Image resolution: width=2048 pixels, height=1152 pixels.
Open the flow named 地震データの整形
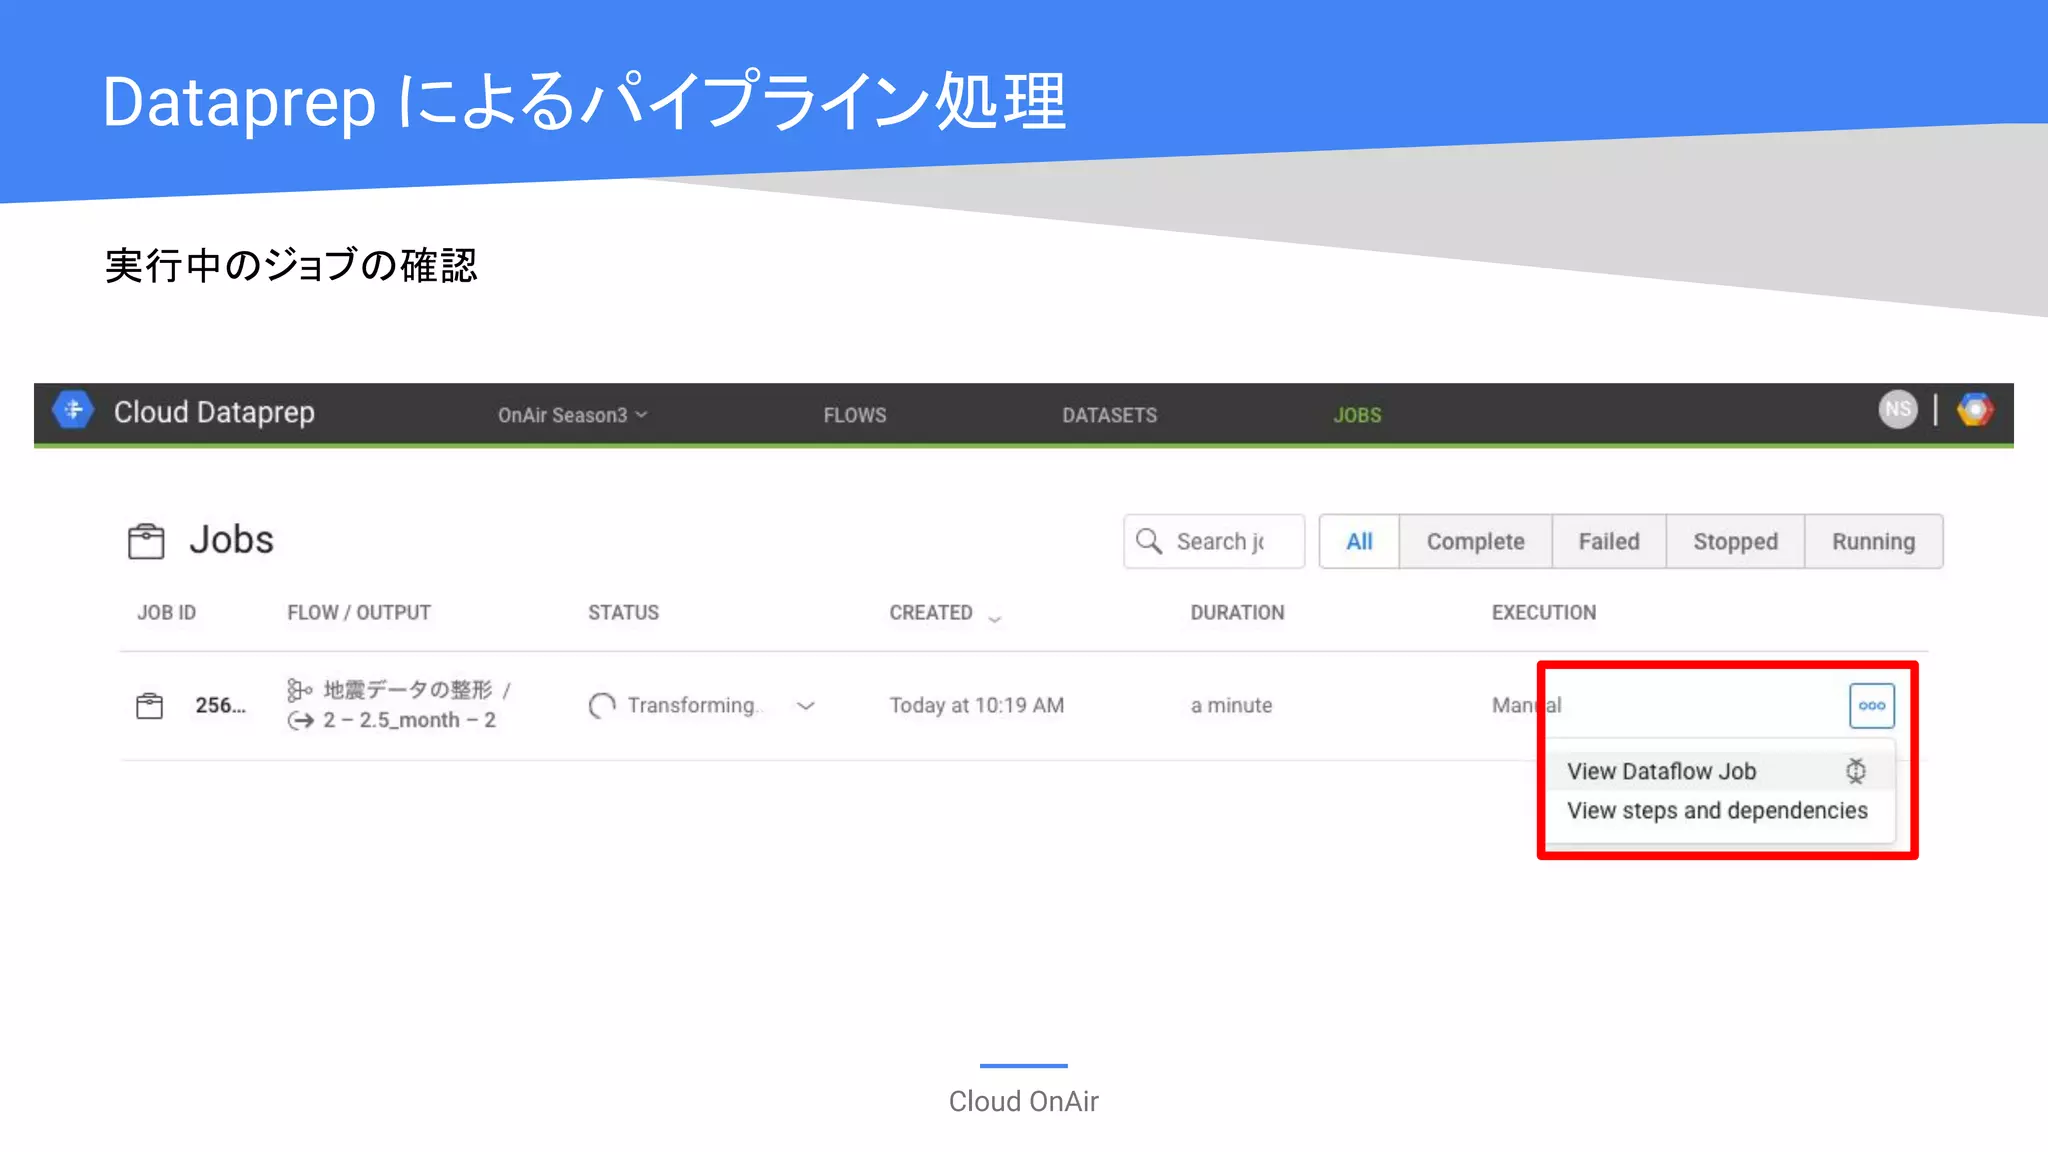[408, 690]
